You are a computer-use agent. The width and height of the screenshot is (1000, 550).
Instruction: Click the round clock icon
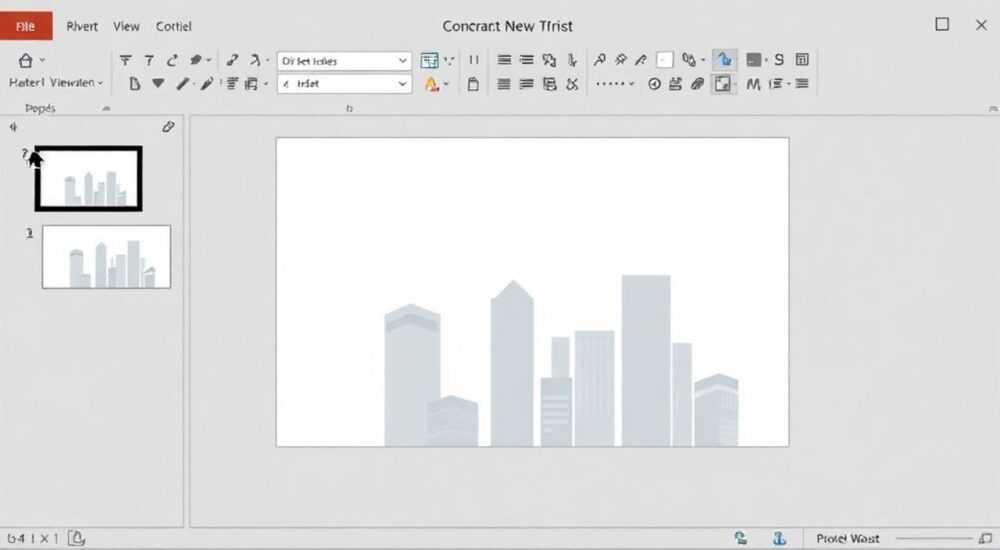coord(654,84)
